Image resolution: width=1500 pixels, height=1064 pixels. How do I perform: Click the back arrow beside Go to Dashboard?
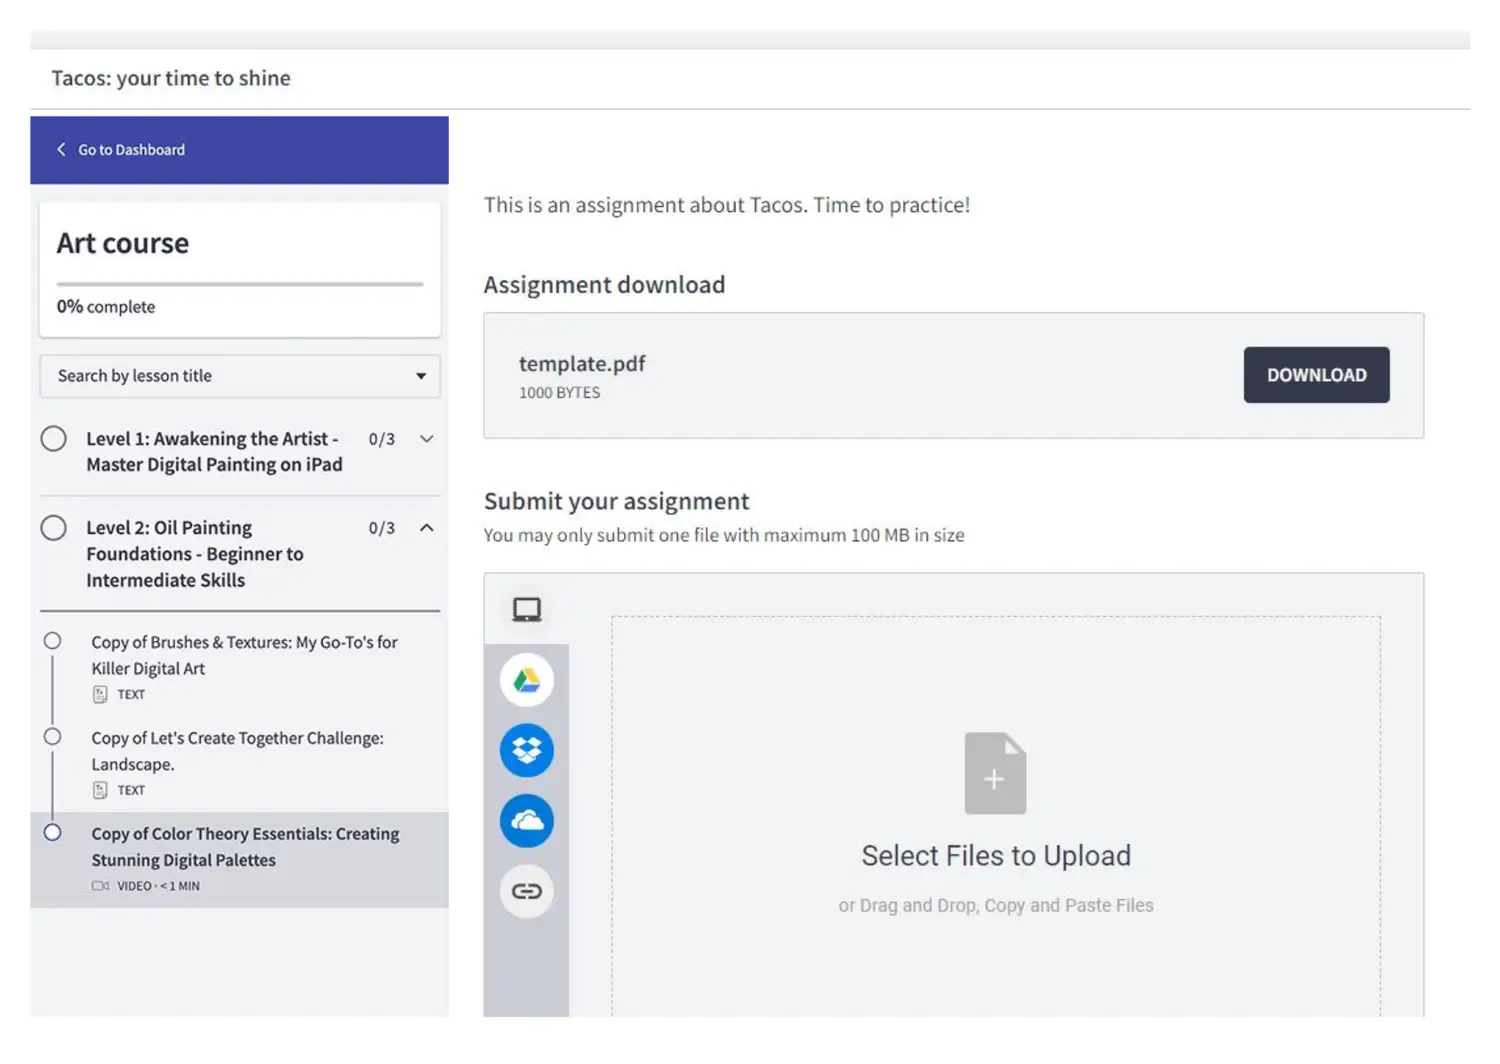click(x=61, y=149)
